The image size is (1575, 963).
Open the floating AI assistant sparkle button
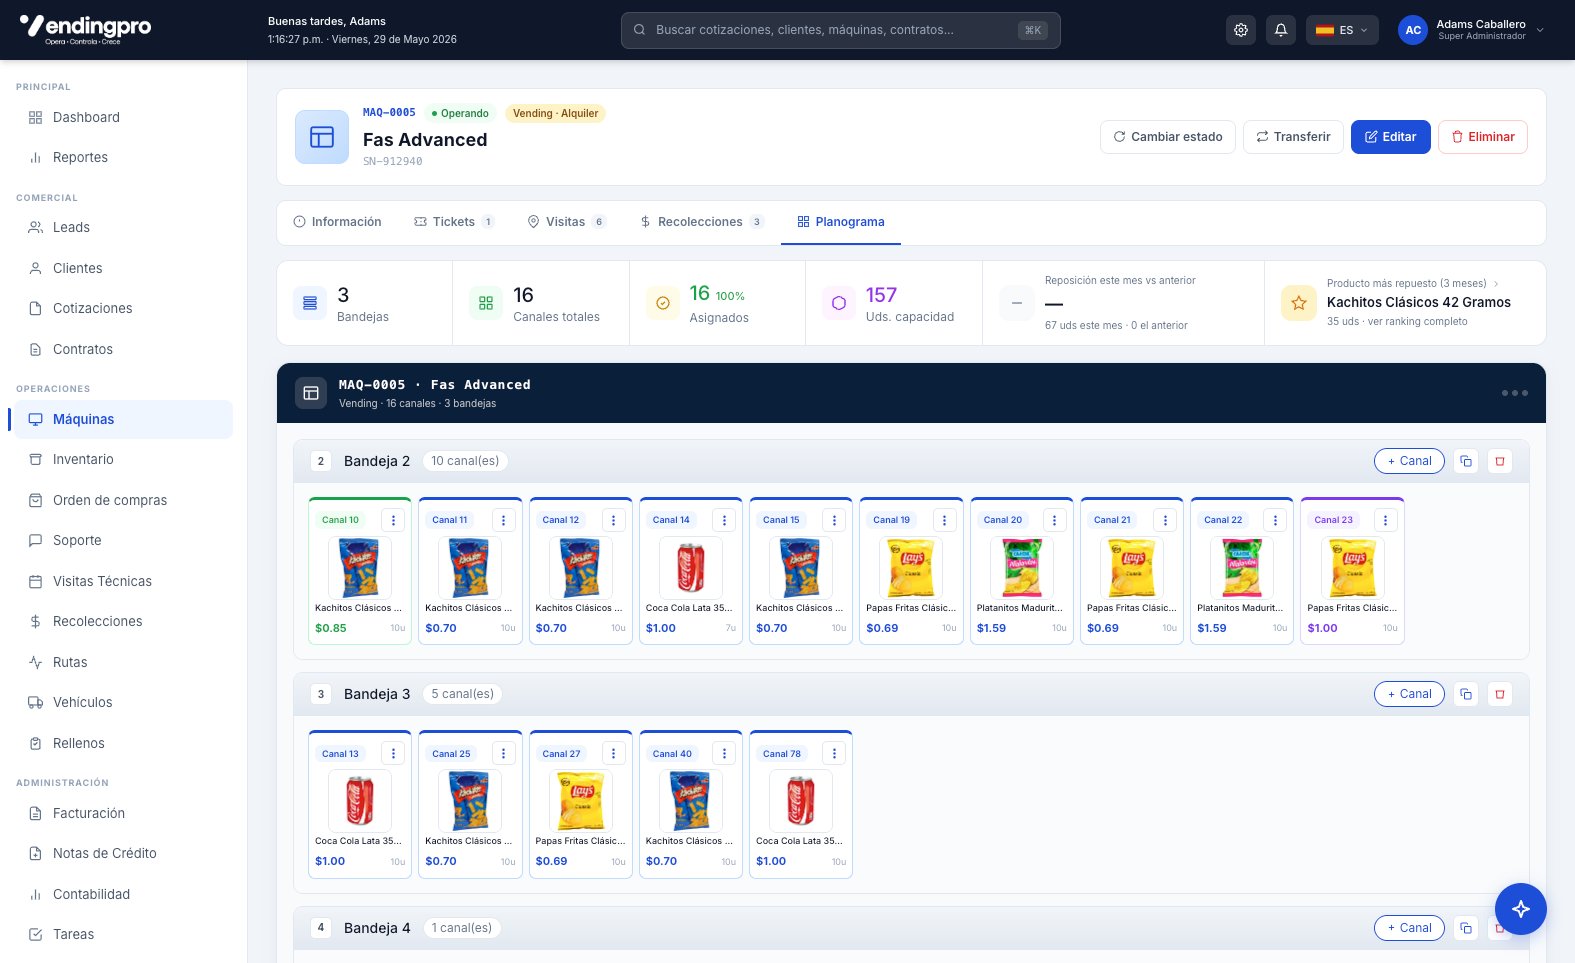[1521, 909]
